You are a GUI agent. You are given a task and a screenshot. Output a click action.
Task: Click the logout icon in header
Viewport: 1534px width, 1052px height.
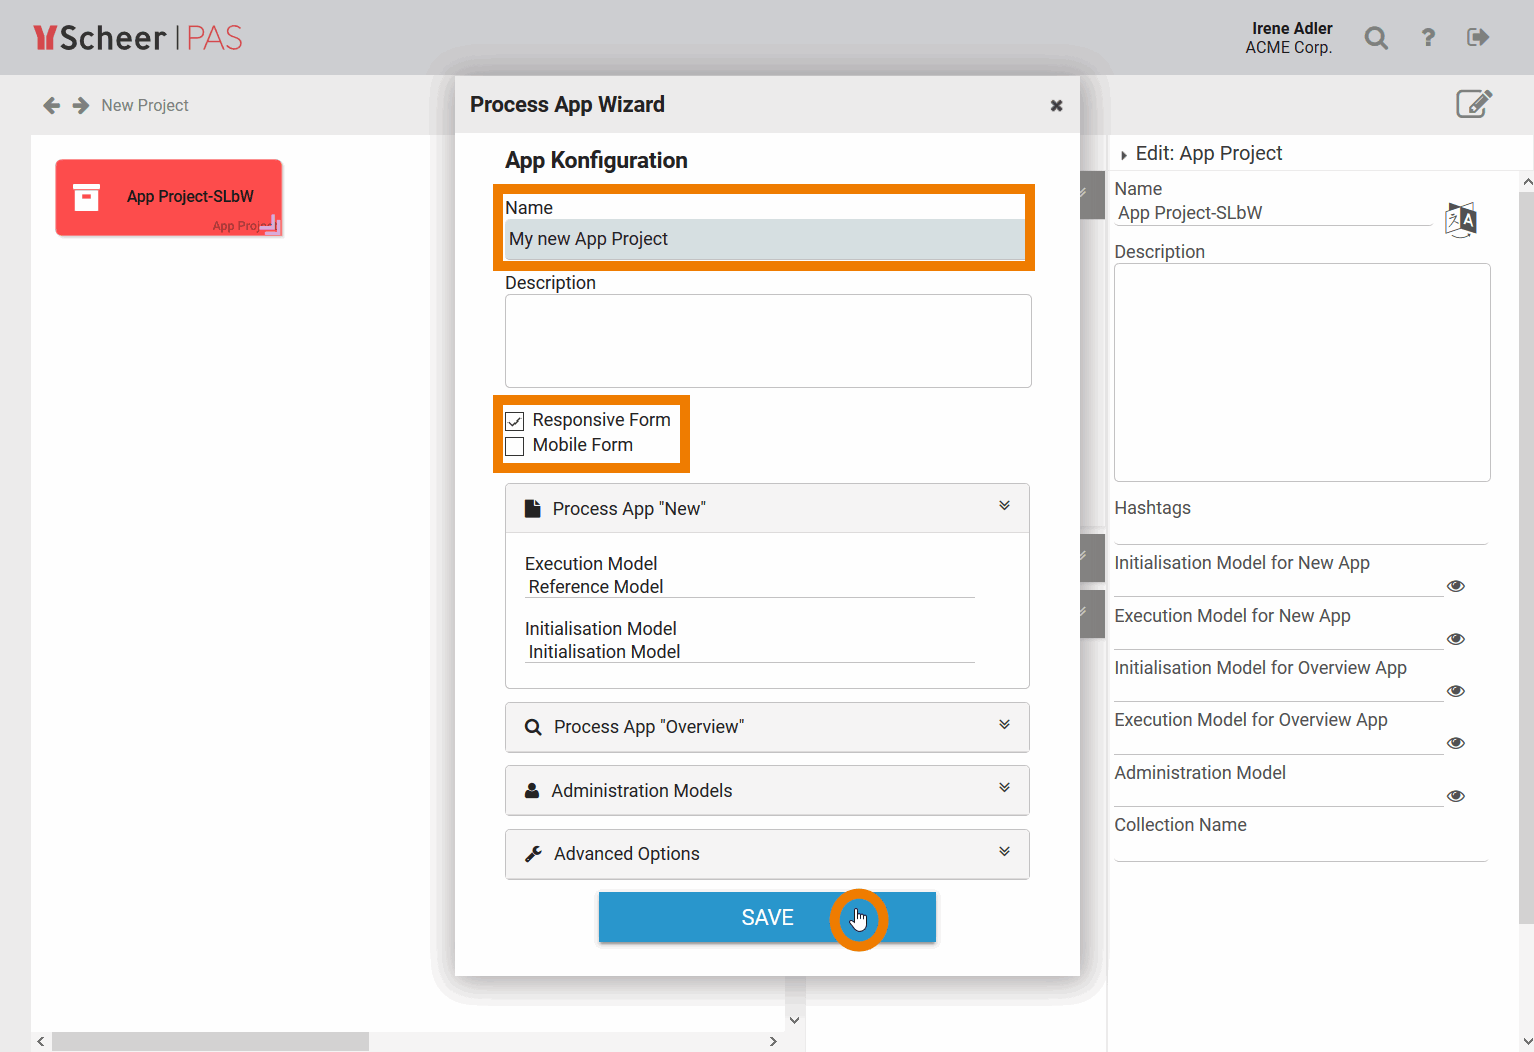pyautogui.click(x=1478, y=38)
